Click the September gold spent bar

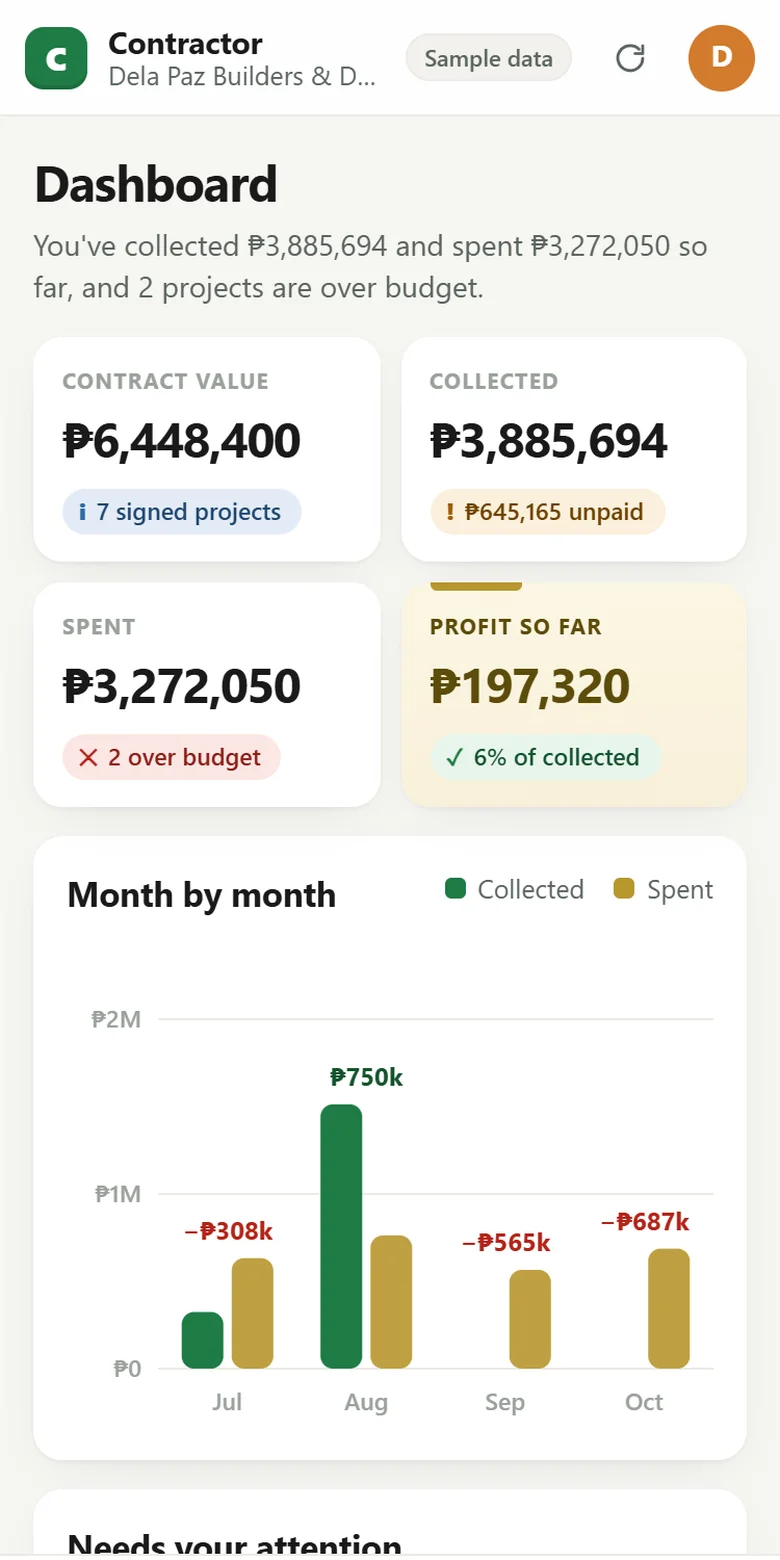[x=530, y=1319]
